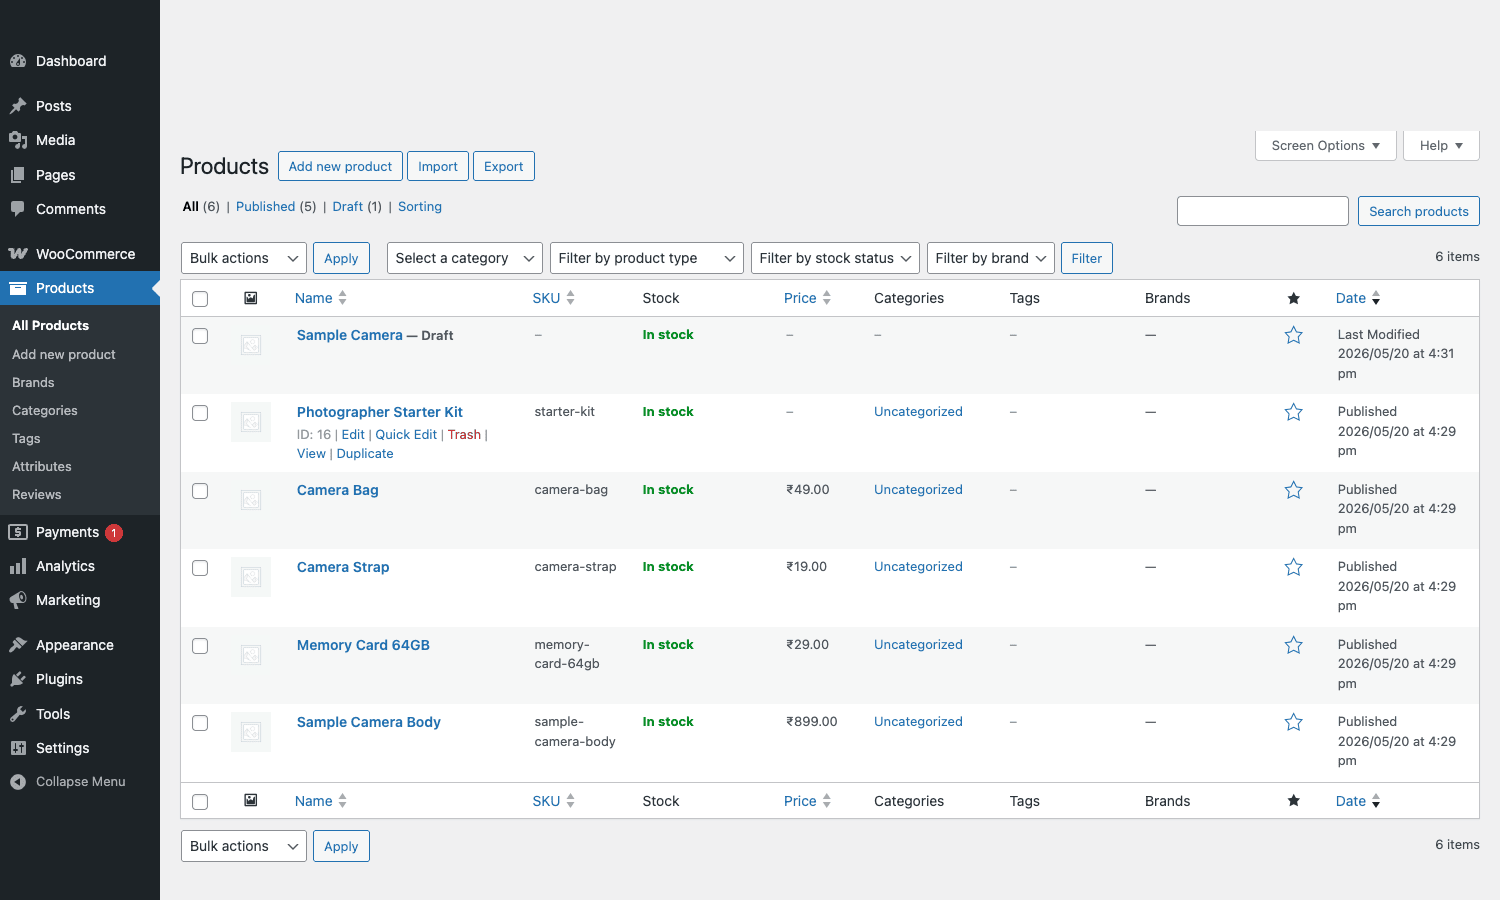Screen dimensions: 1500x900
Task: Click the Comments bubble icon in sidebar
Action: (18, 209)
